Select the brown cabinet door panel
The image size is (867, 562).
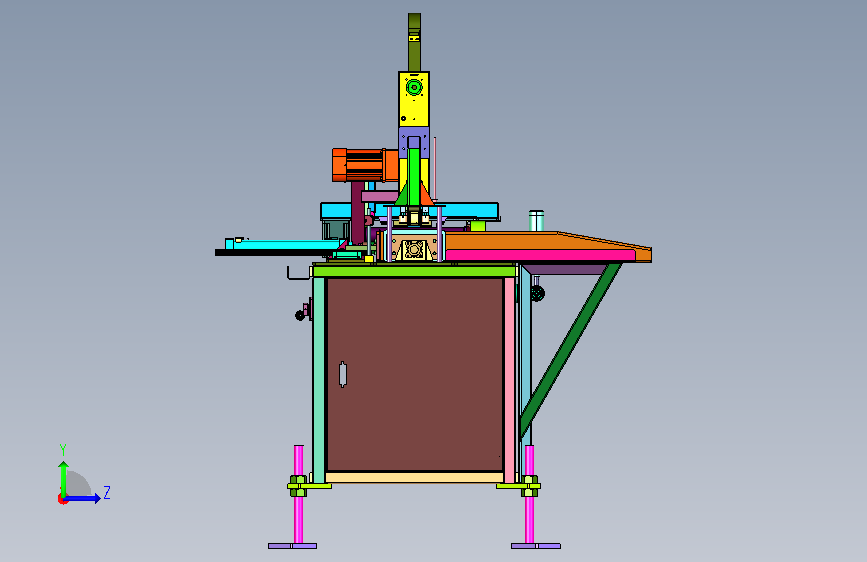coord(415,374)
